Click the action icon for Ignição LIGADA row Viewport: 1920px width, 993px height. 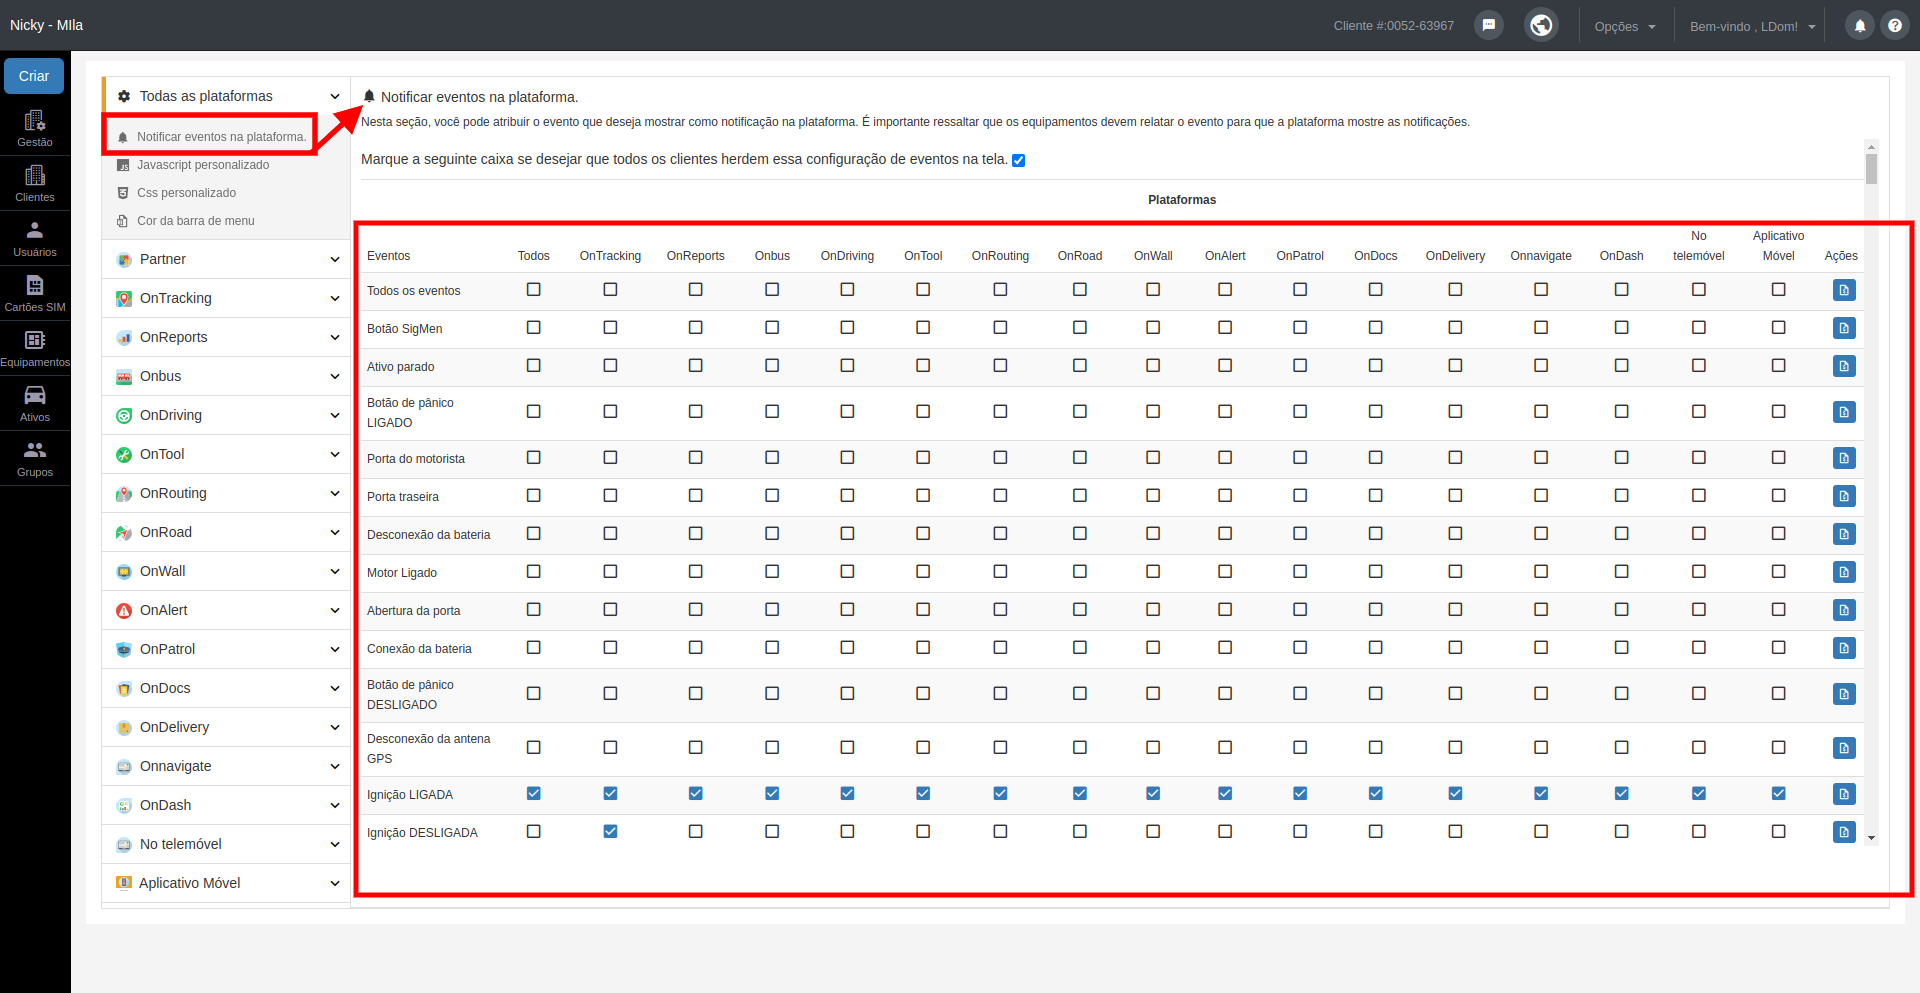[x=1844, y=794]
